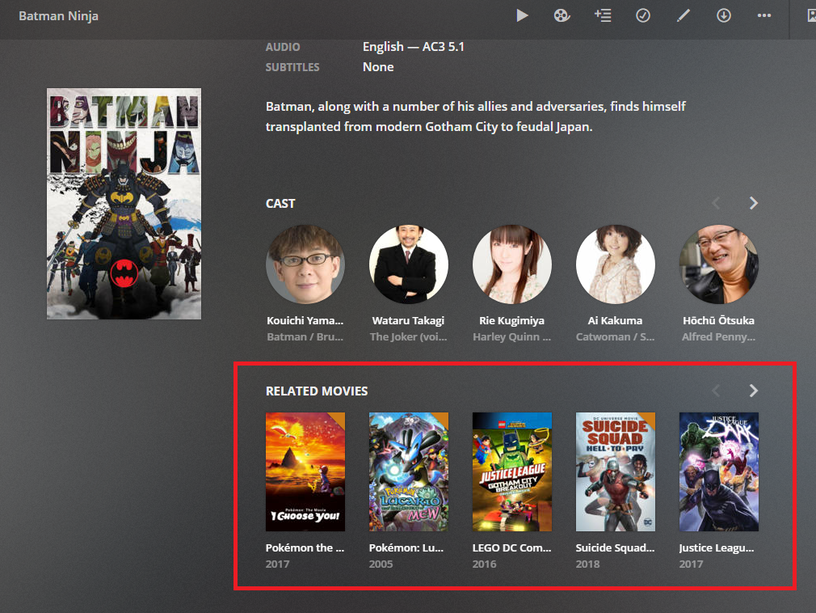Viewport: 816px width, 613px height.
Task: Open the subtitles dropdown showing None
Action: [378, 67]
